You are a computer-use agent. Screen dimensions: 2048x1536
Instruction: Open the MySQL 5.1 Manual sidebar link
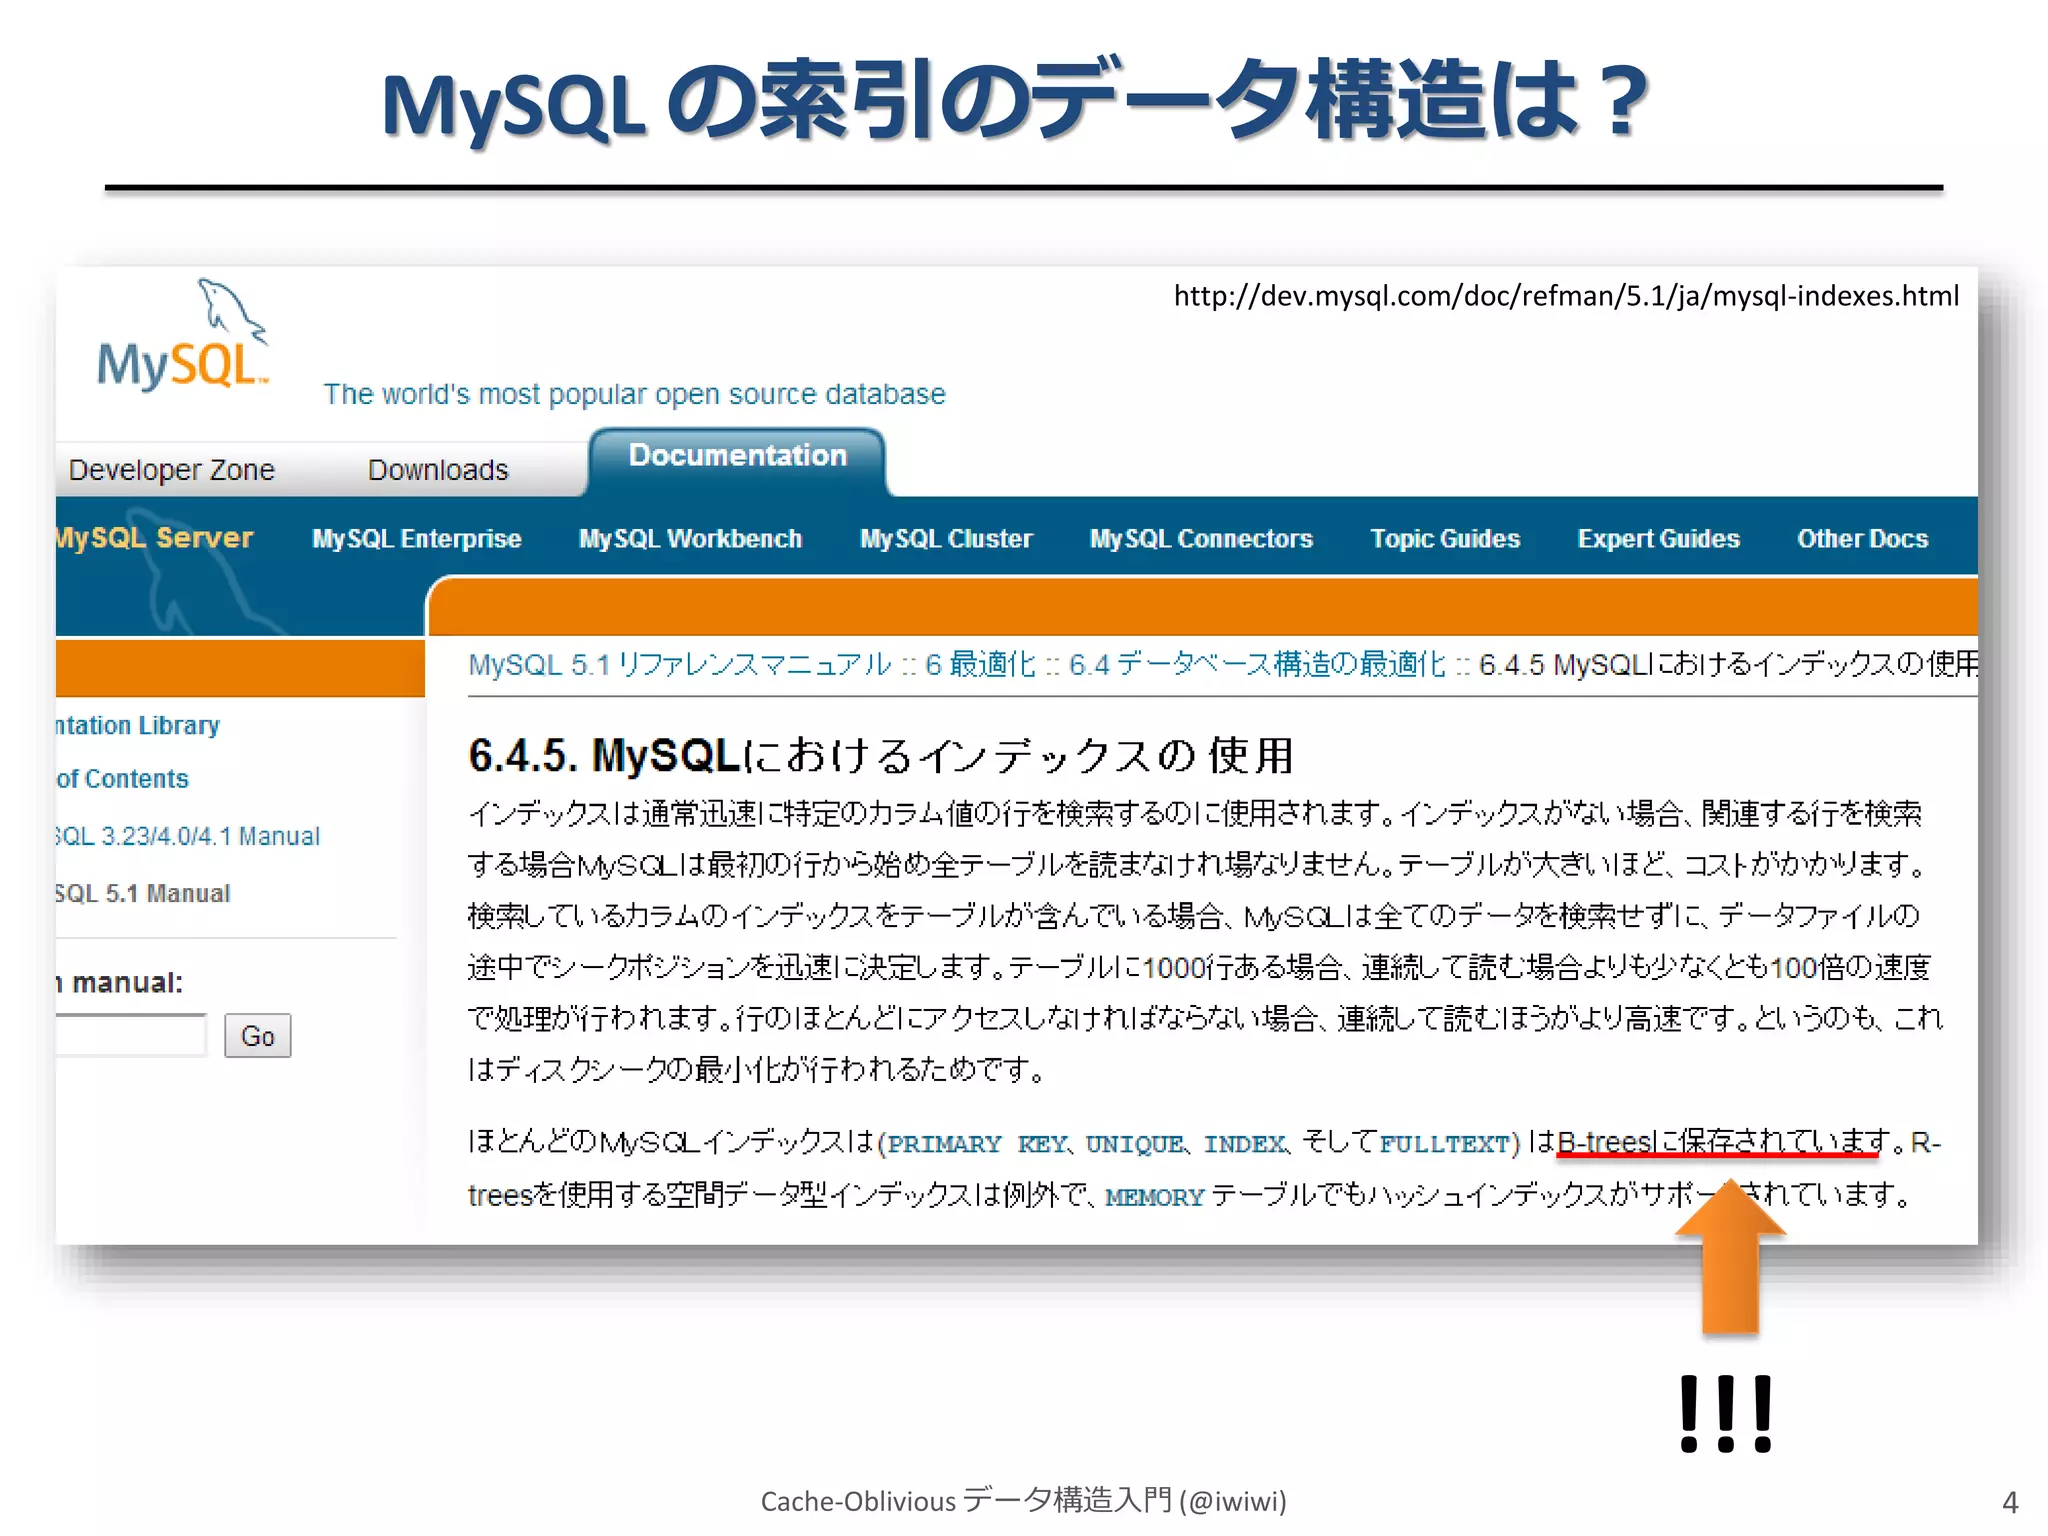click(x=143, y=893)
